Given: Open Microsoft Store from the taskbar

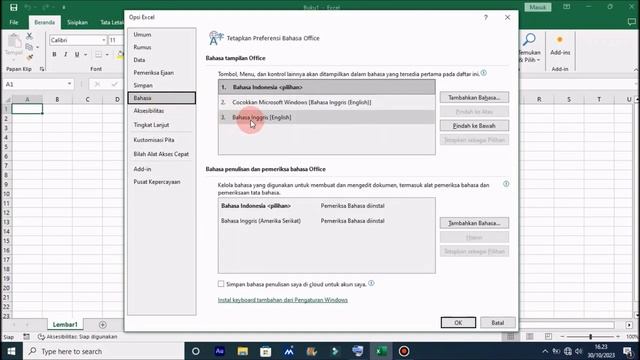Looking at the screenshot, I should pos(266,351).
